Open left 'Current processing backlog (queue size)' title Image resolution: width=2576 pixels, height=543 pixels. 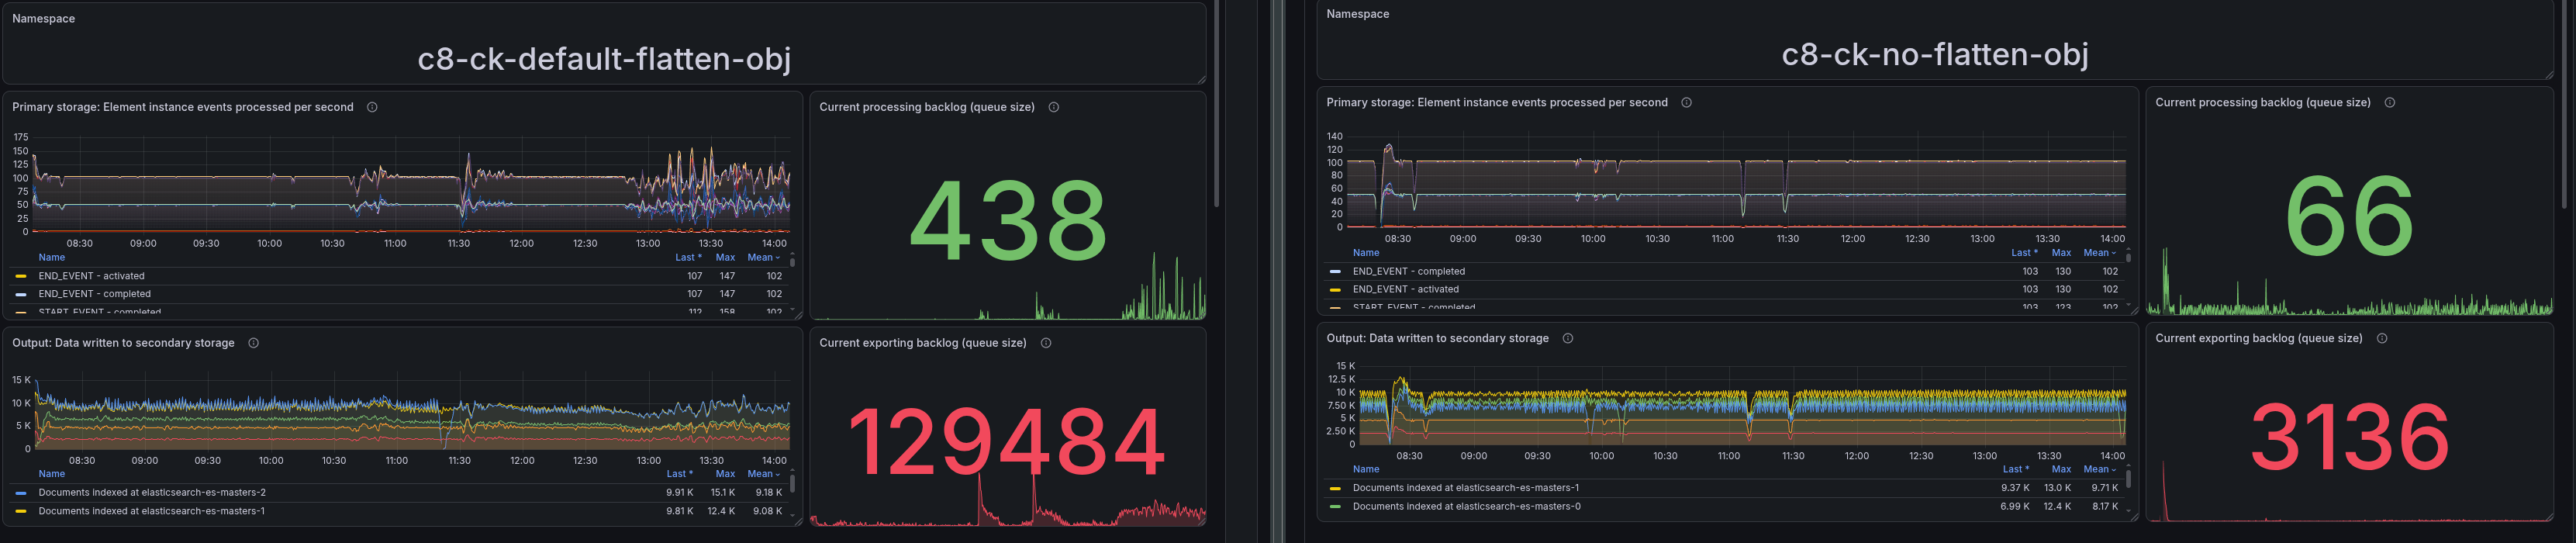(x=926, y=107)
